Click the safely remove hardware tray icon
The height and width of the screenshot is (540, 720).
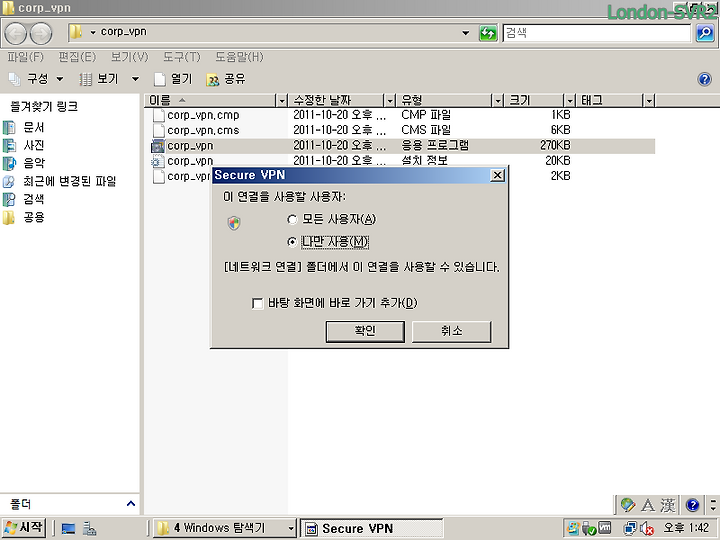point(589,529)
